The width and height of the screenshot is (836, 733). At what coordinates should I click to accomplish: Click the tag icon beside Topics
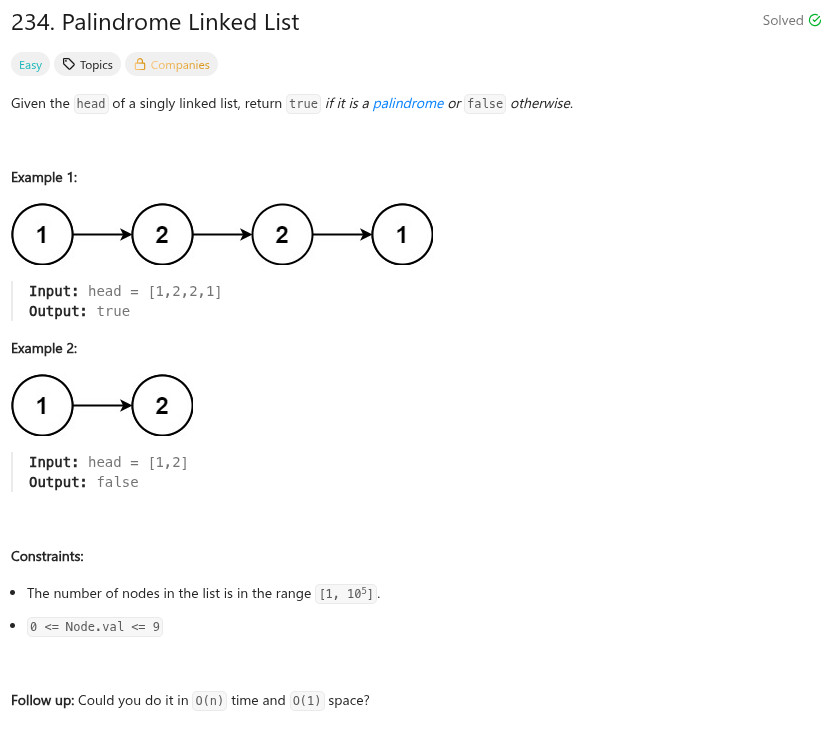(x=68, y=65)
